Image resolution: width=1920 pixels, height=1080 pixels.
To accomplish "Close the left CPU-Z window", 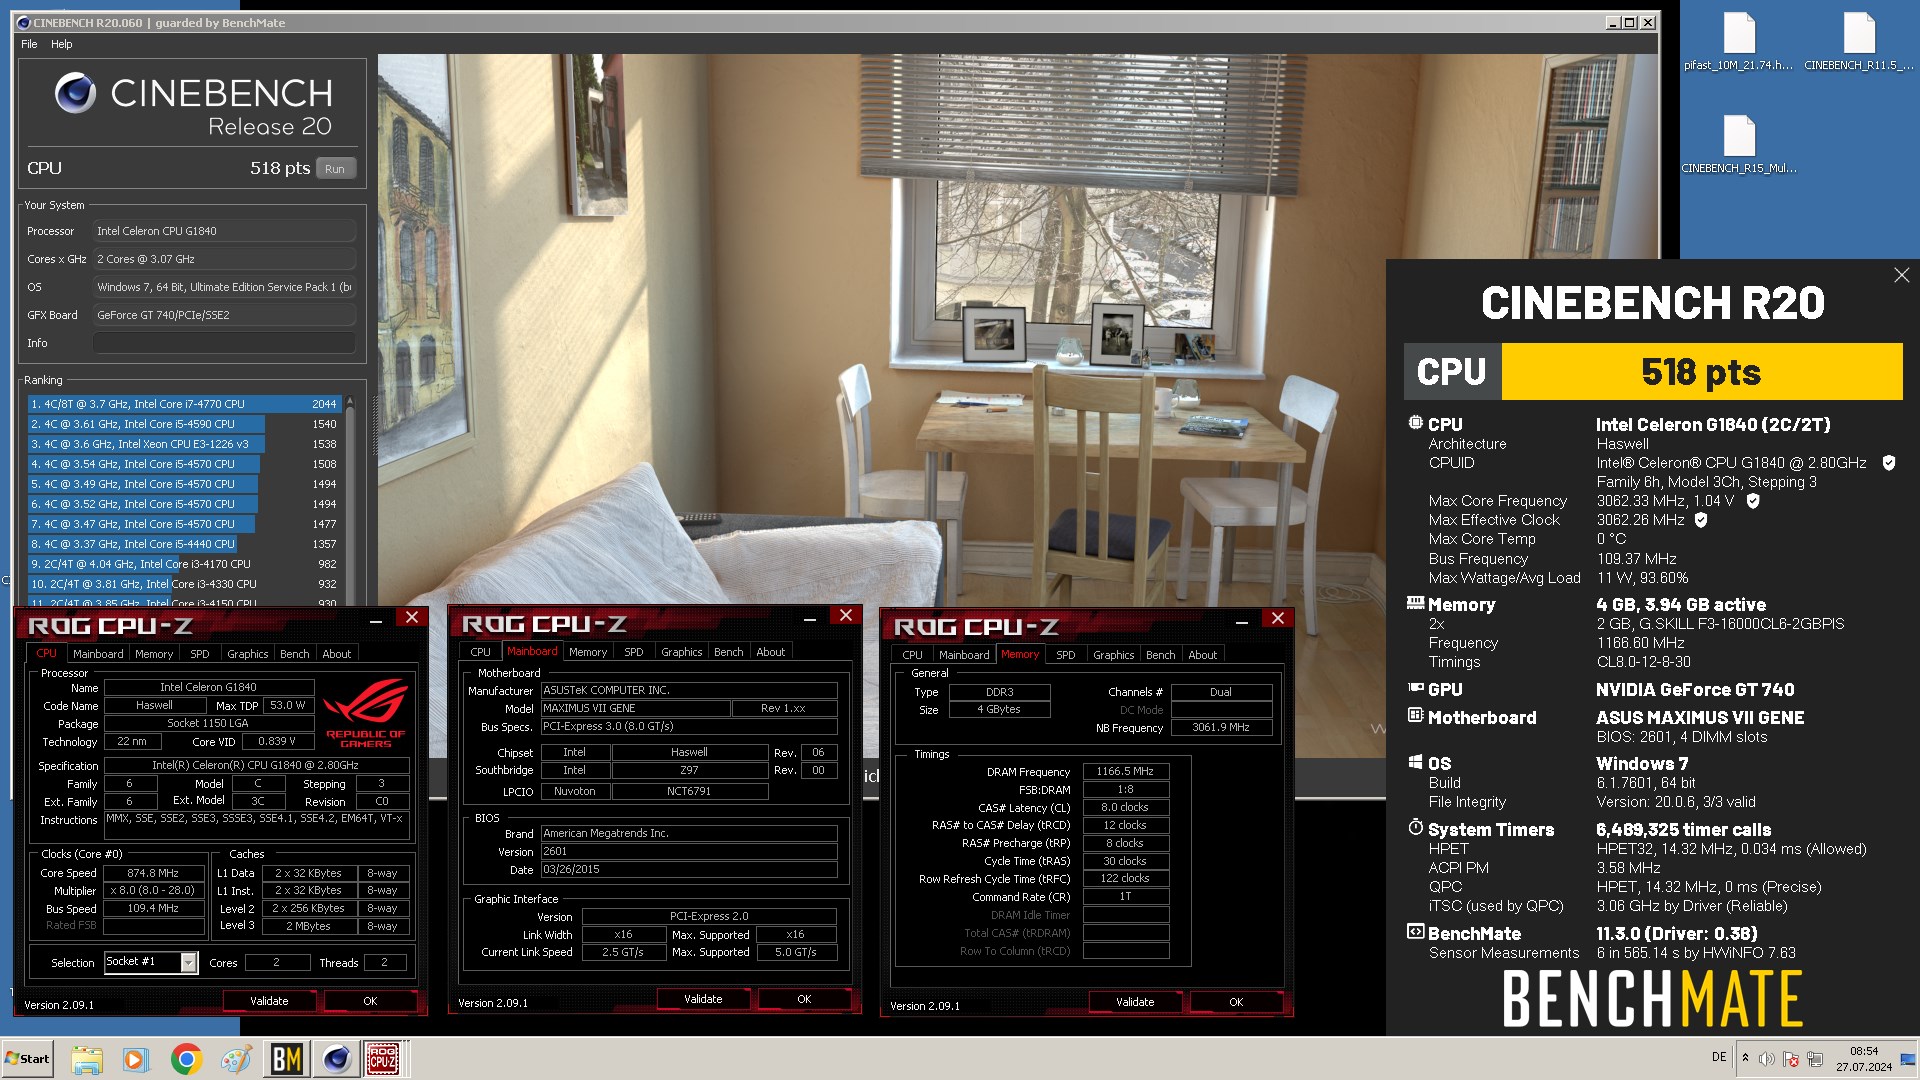I will (x=412, y=618).
